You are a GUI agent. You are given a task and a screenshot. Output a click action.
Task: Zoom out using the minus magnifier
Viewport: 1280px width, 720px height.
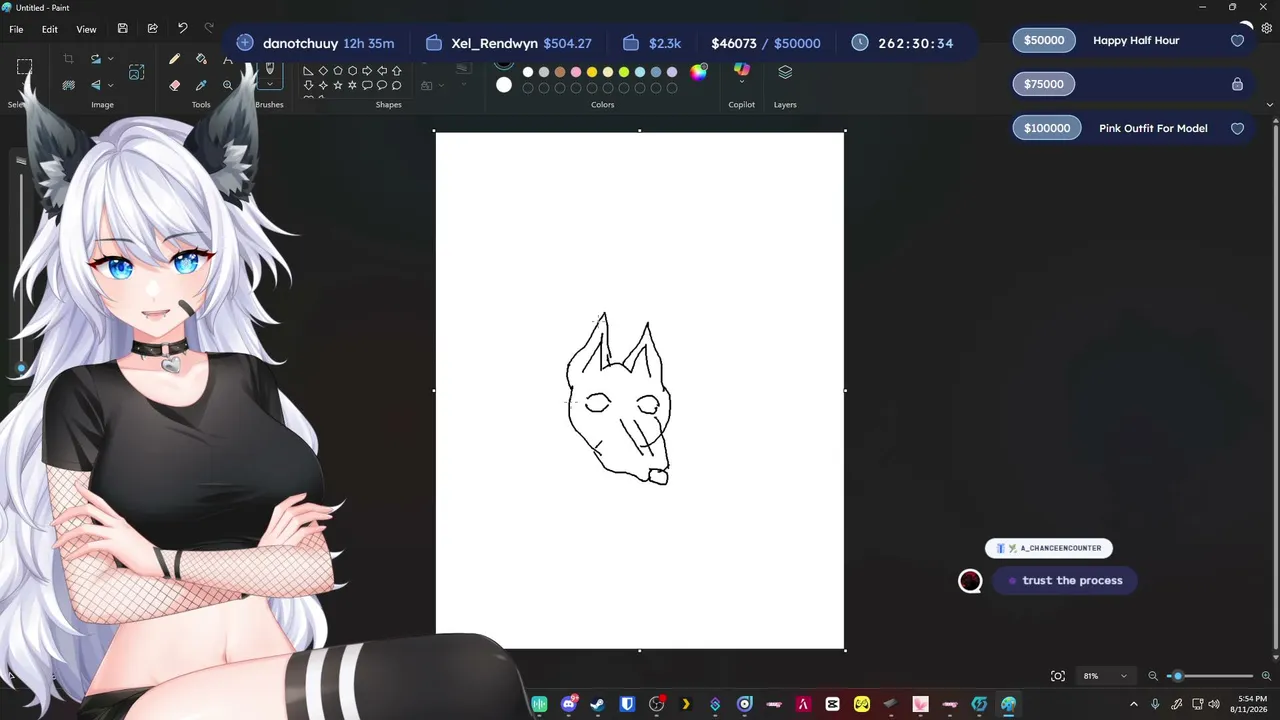click(1153, 676)
